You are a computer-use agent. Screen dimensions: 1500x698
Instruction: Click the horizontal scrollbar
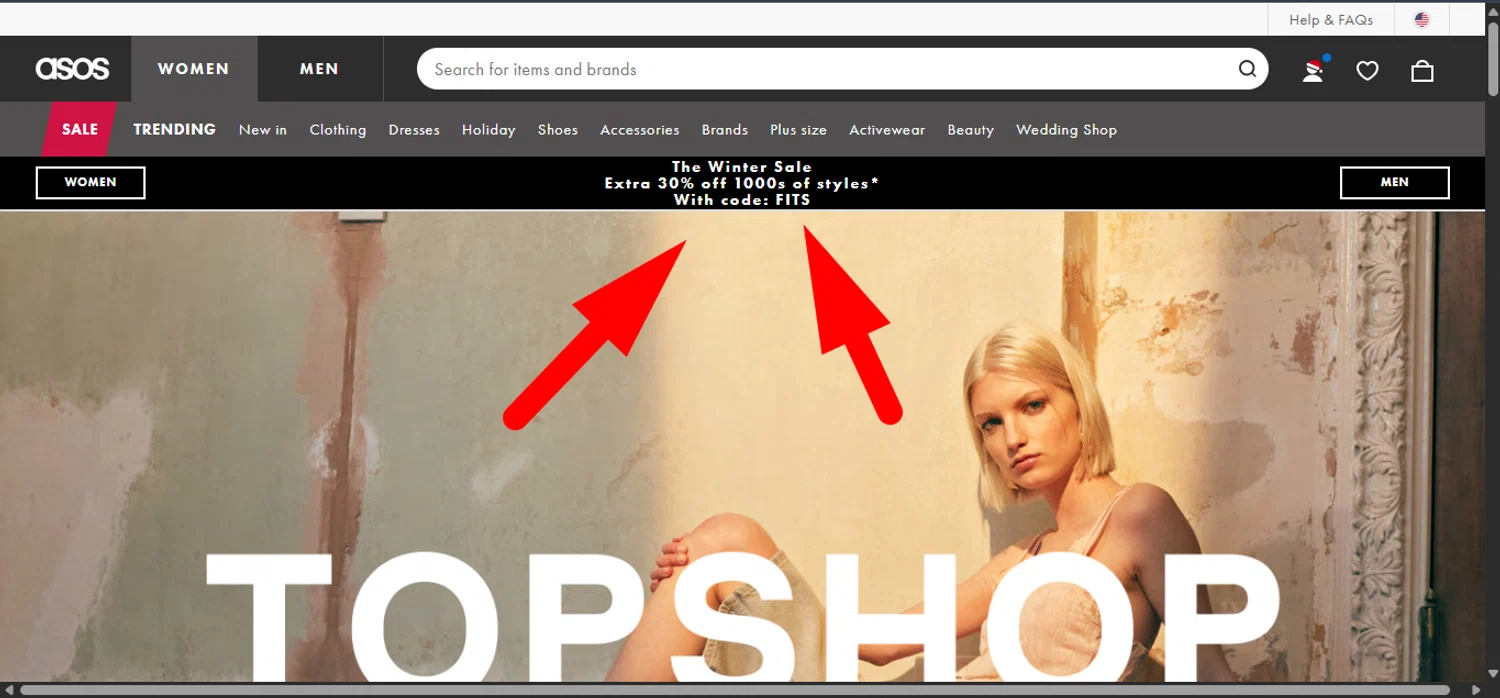pos(735,690)
